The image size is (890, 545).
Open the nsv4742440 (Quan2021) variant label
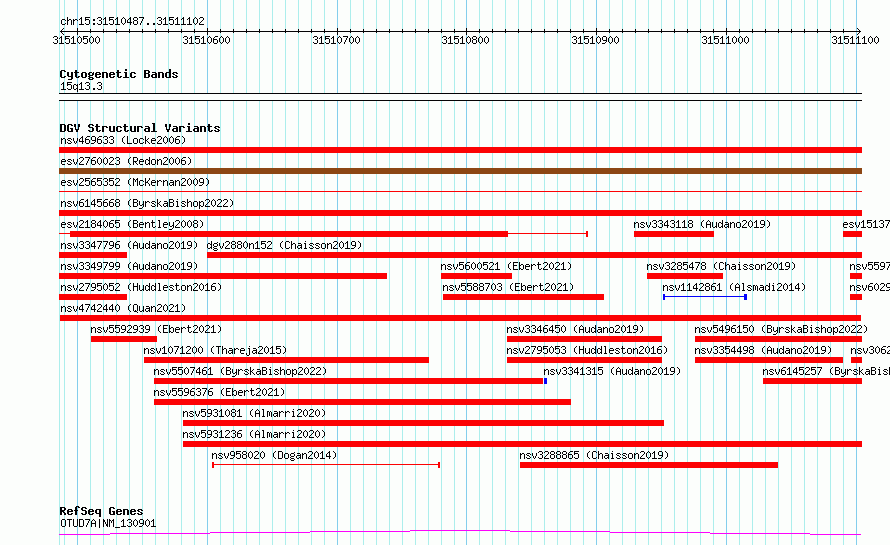point(123,308)
